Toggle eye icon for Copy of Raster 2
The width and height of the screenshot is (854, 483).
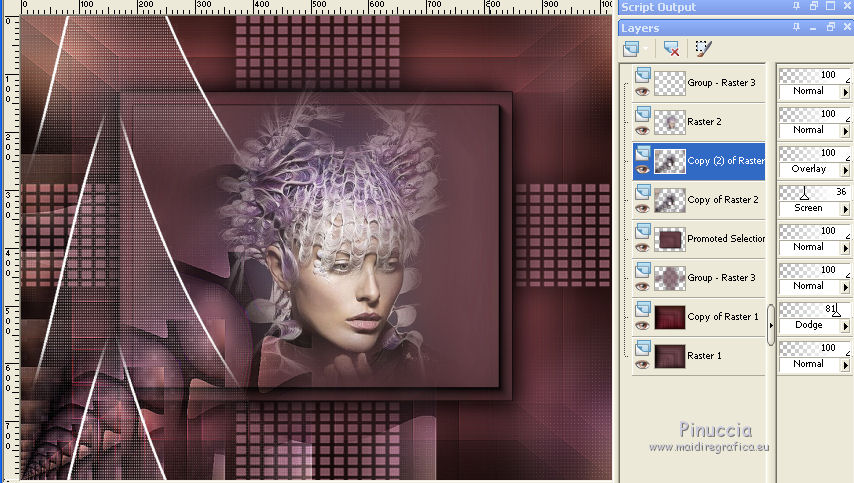tap(643, 209)
